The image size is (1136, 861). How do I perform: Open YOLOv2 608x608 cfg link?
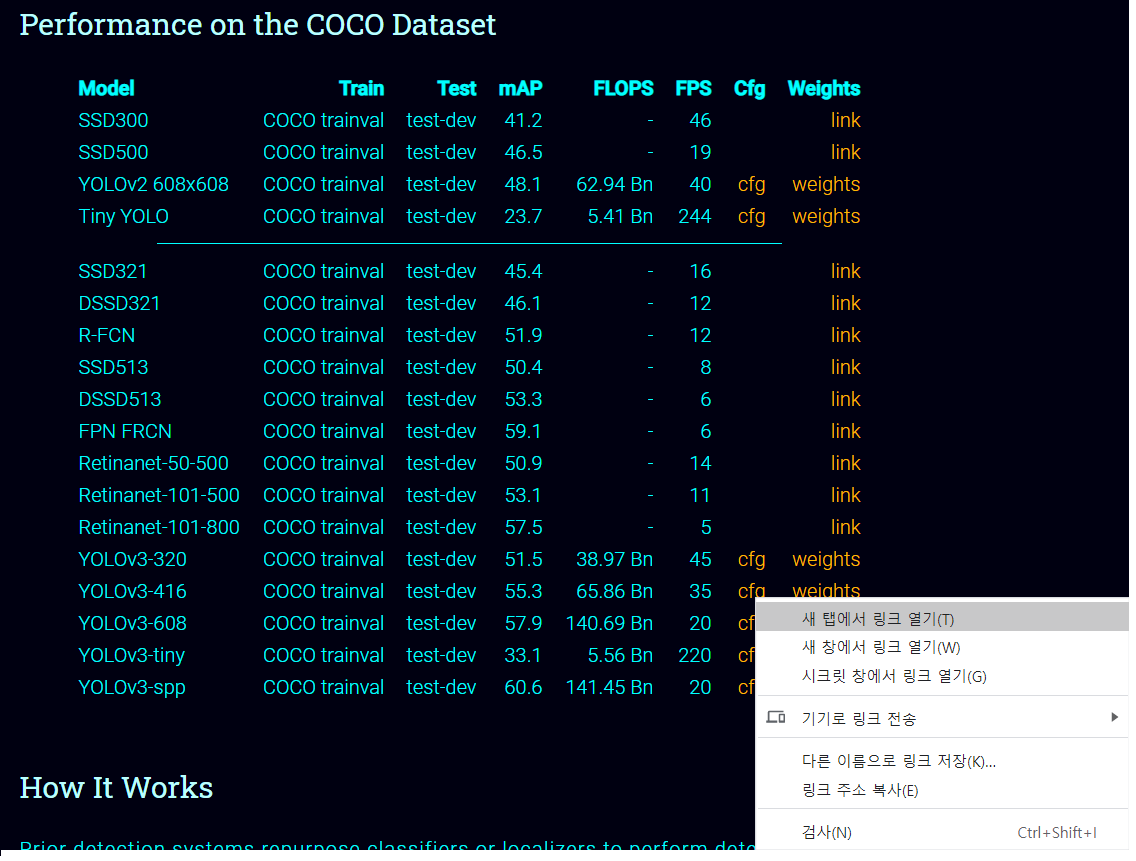[x=751, y=185]
